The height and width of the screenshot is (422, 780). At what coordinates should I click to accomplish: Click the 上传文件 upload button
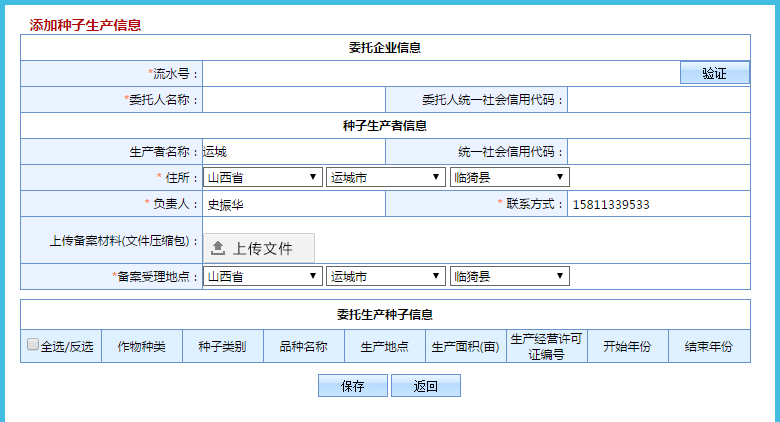(x=259, y=248)
